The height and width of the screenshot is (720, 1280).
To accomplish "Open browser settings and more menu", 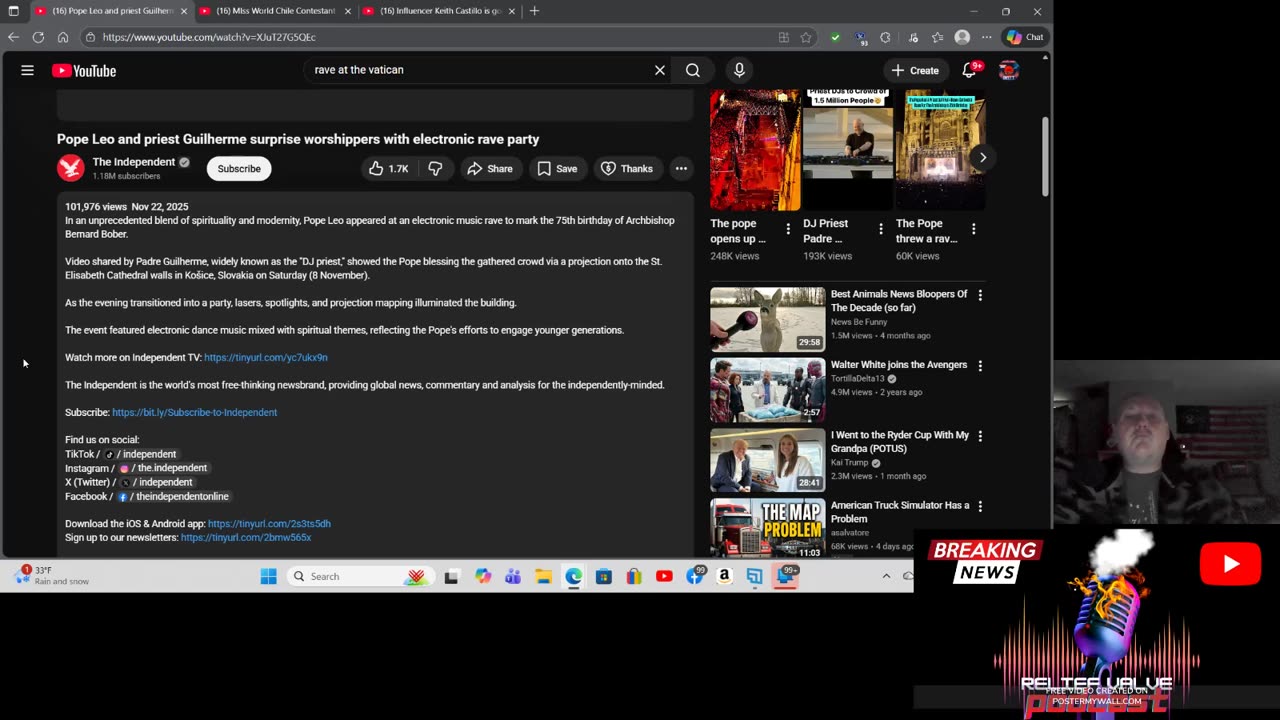I will click(x=987, y=37).
